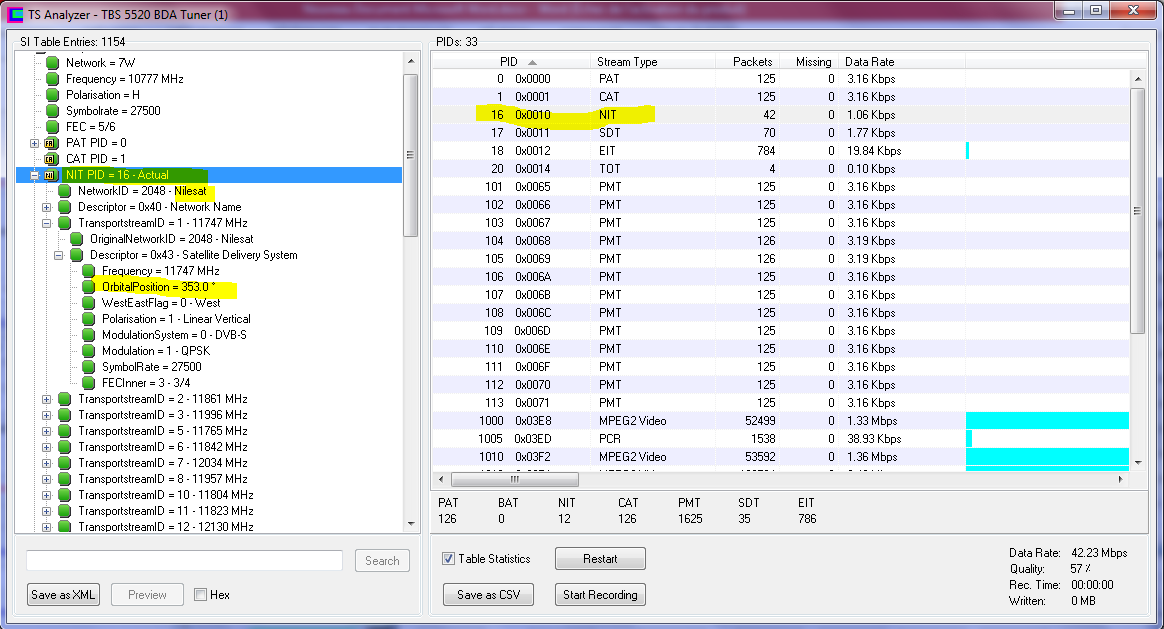
Task: Collapse the Satellite Delivery System descriptor
Action: (x=59, y=255)
